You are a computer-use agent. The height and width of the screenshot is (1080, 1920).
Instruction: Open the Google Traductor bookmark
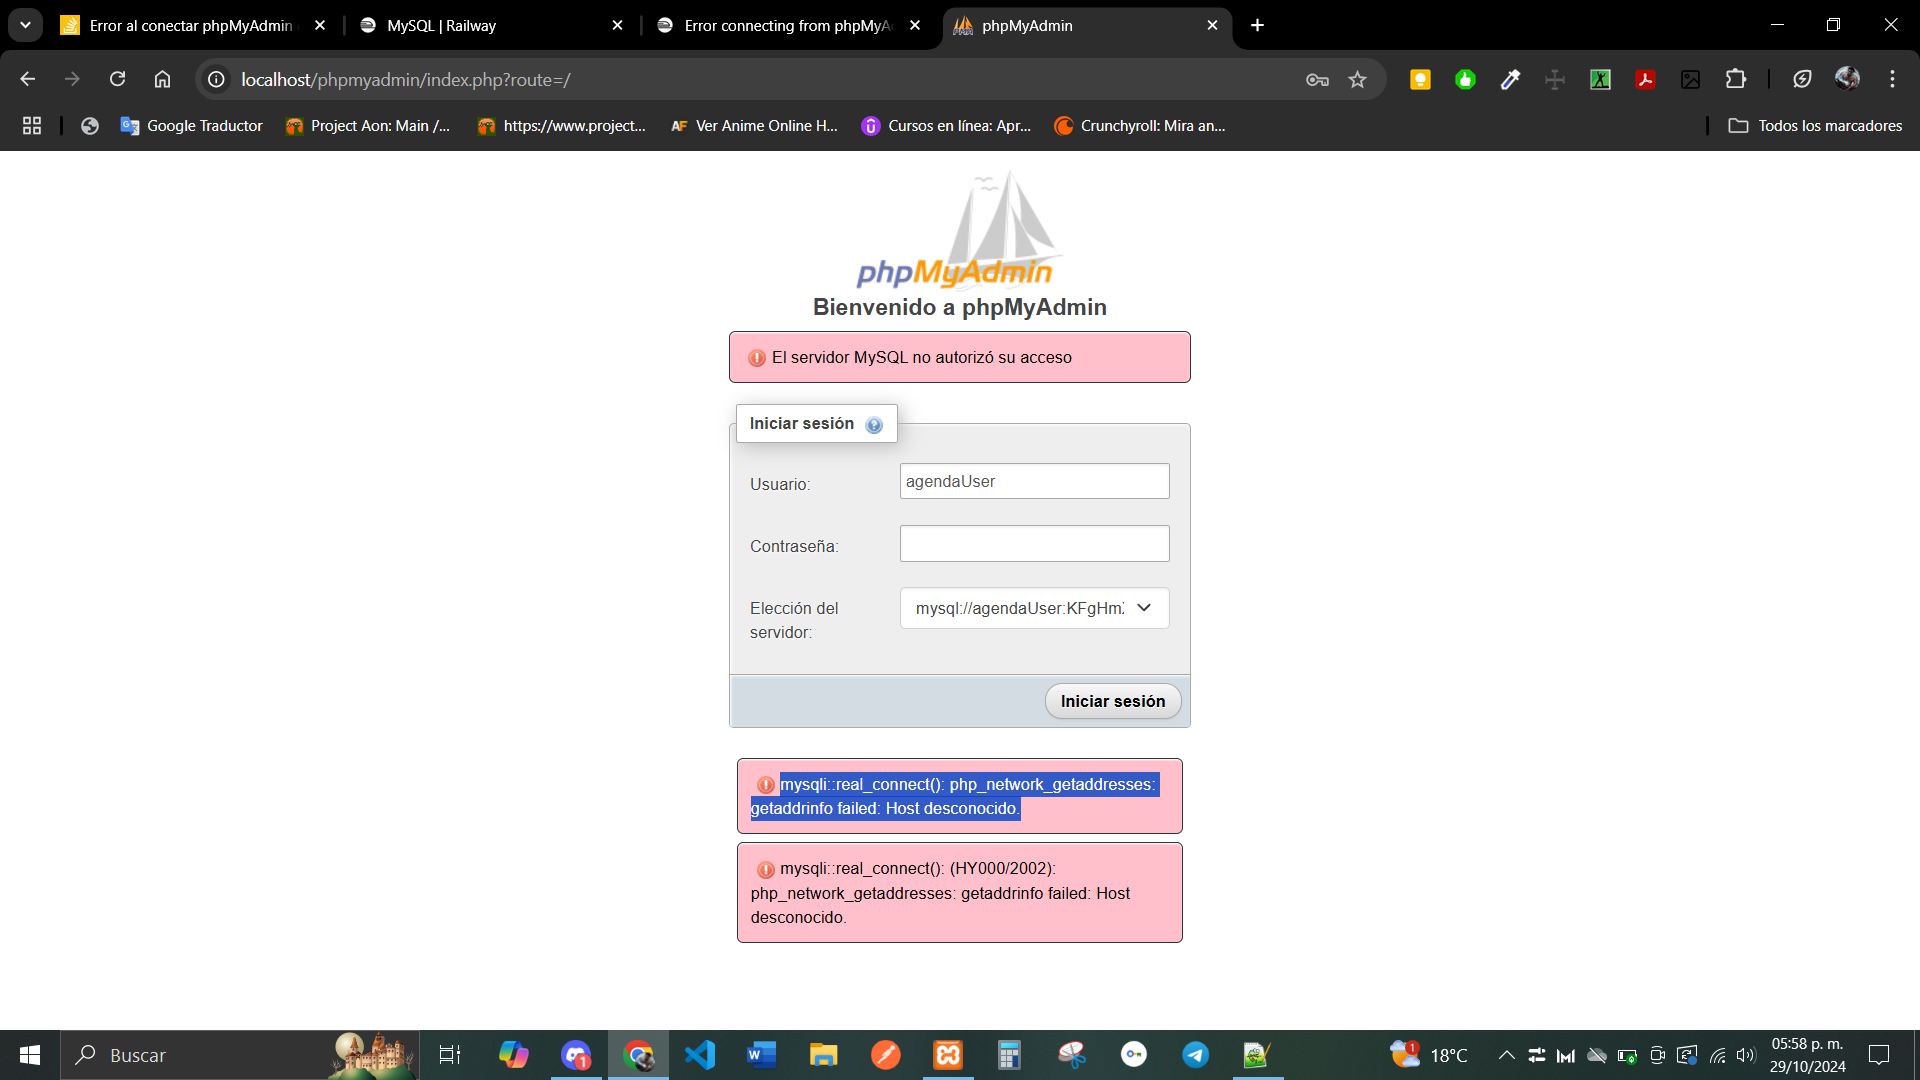click(x=191, y=126)
